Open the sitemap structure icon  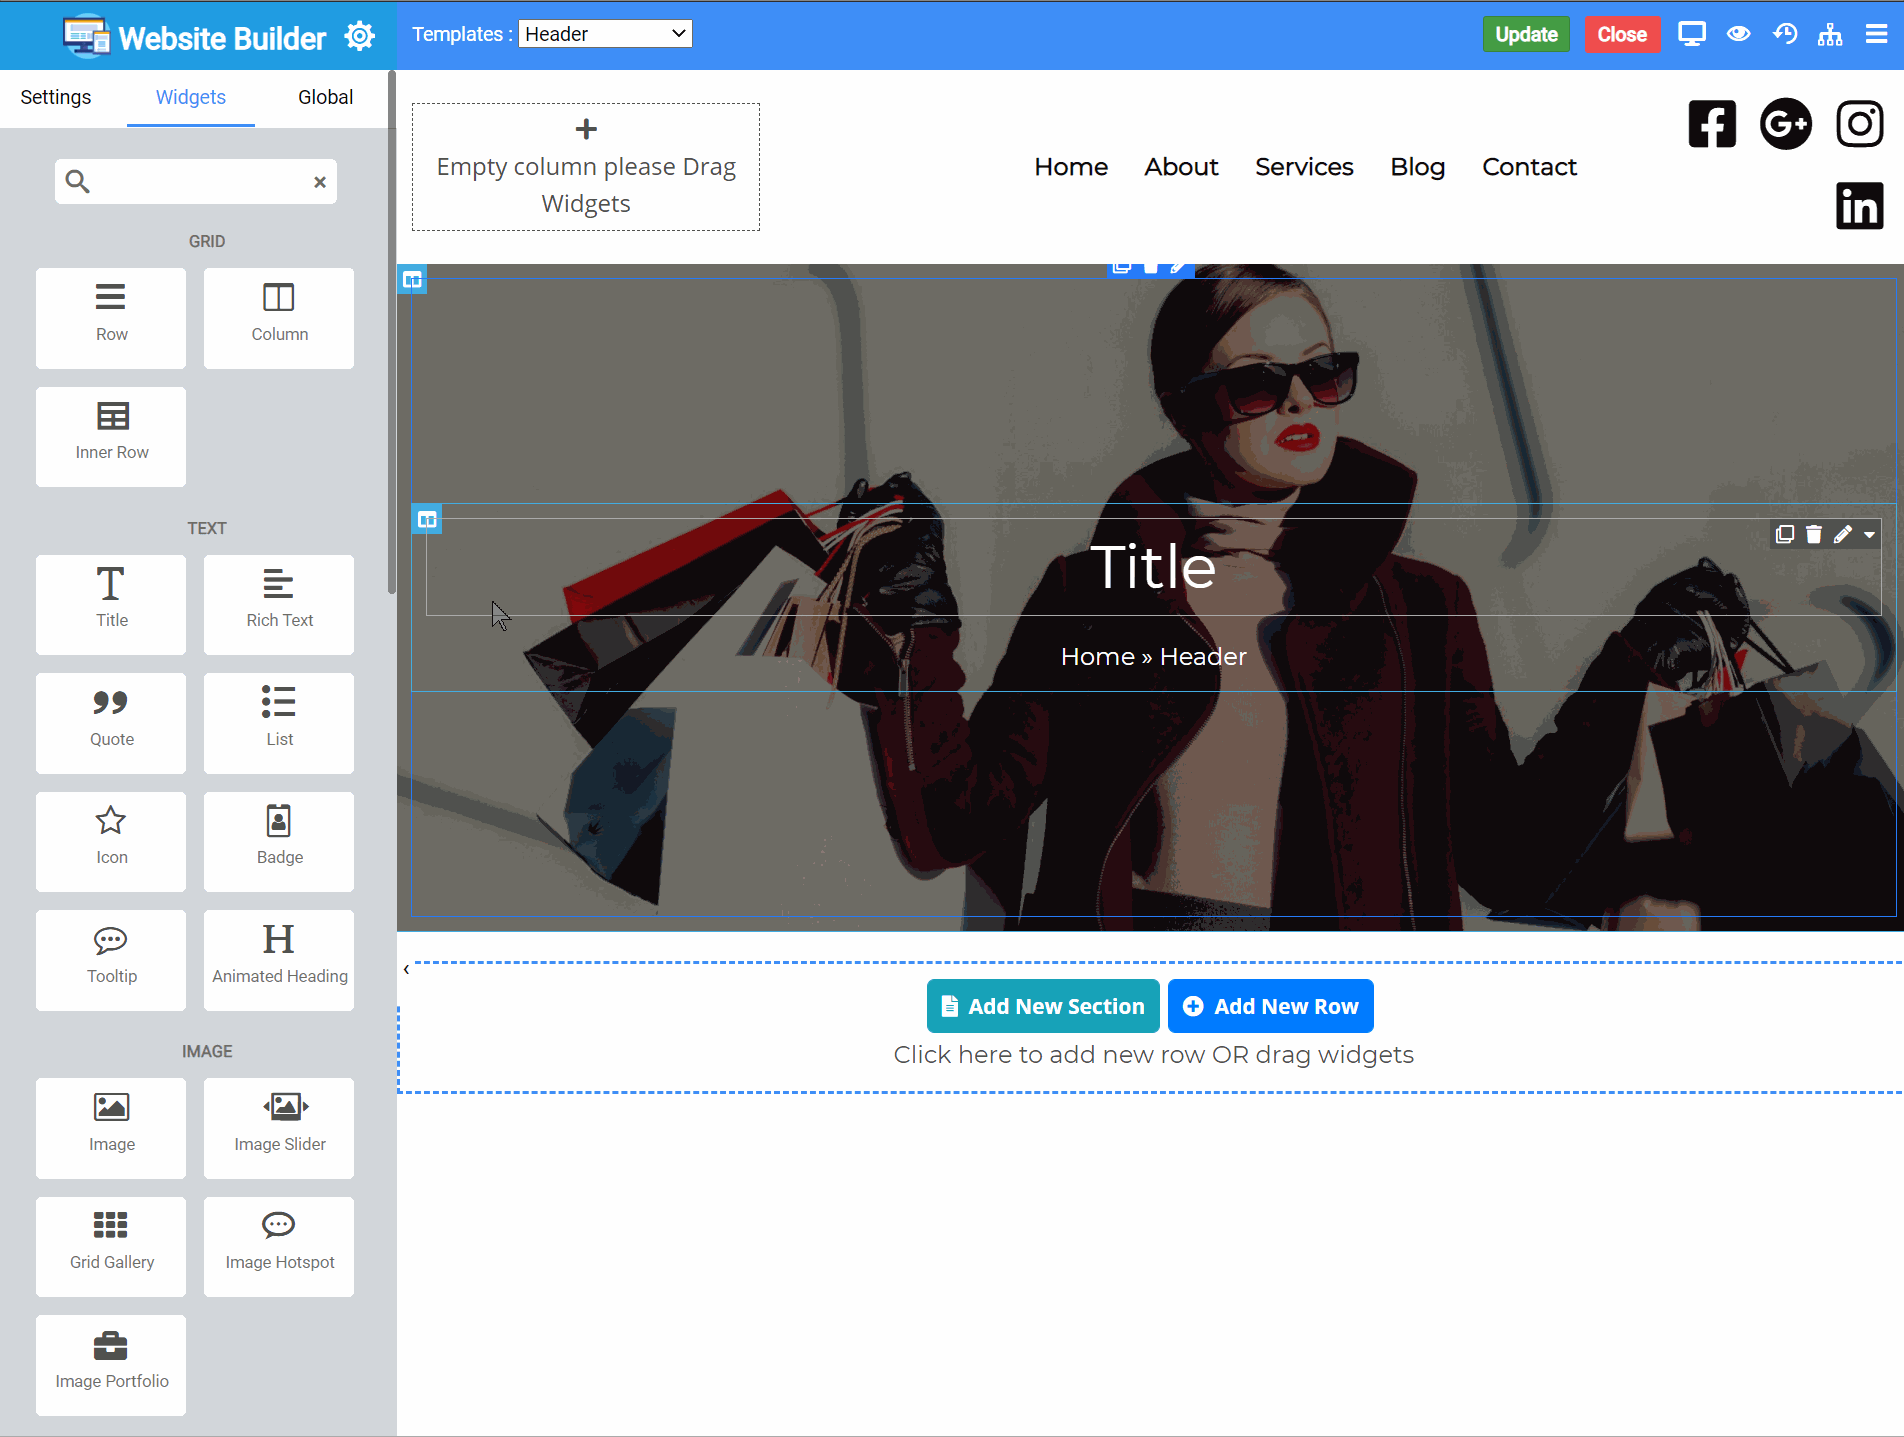pyautogui.click(x=1830, y=35)
